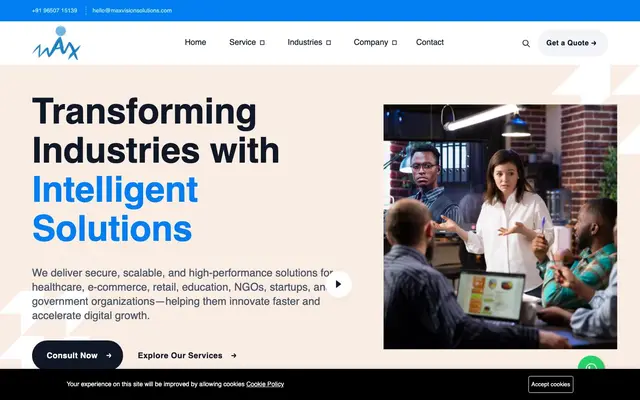Expand the Service dropdown indicator
The height and width of the screenshot is (400, 640).
coord(262,42)
